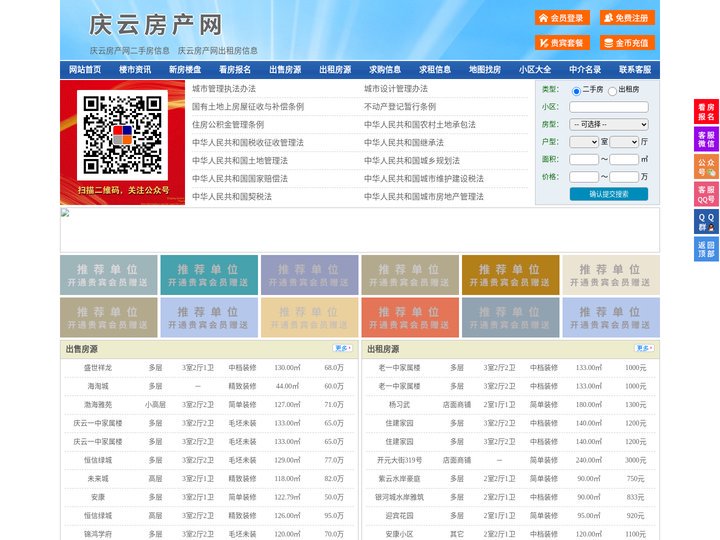Open 海淘城 sale listing
The height and width of the screenshot is (540, 720).
pyautogui.click(x=98, y=386)
